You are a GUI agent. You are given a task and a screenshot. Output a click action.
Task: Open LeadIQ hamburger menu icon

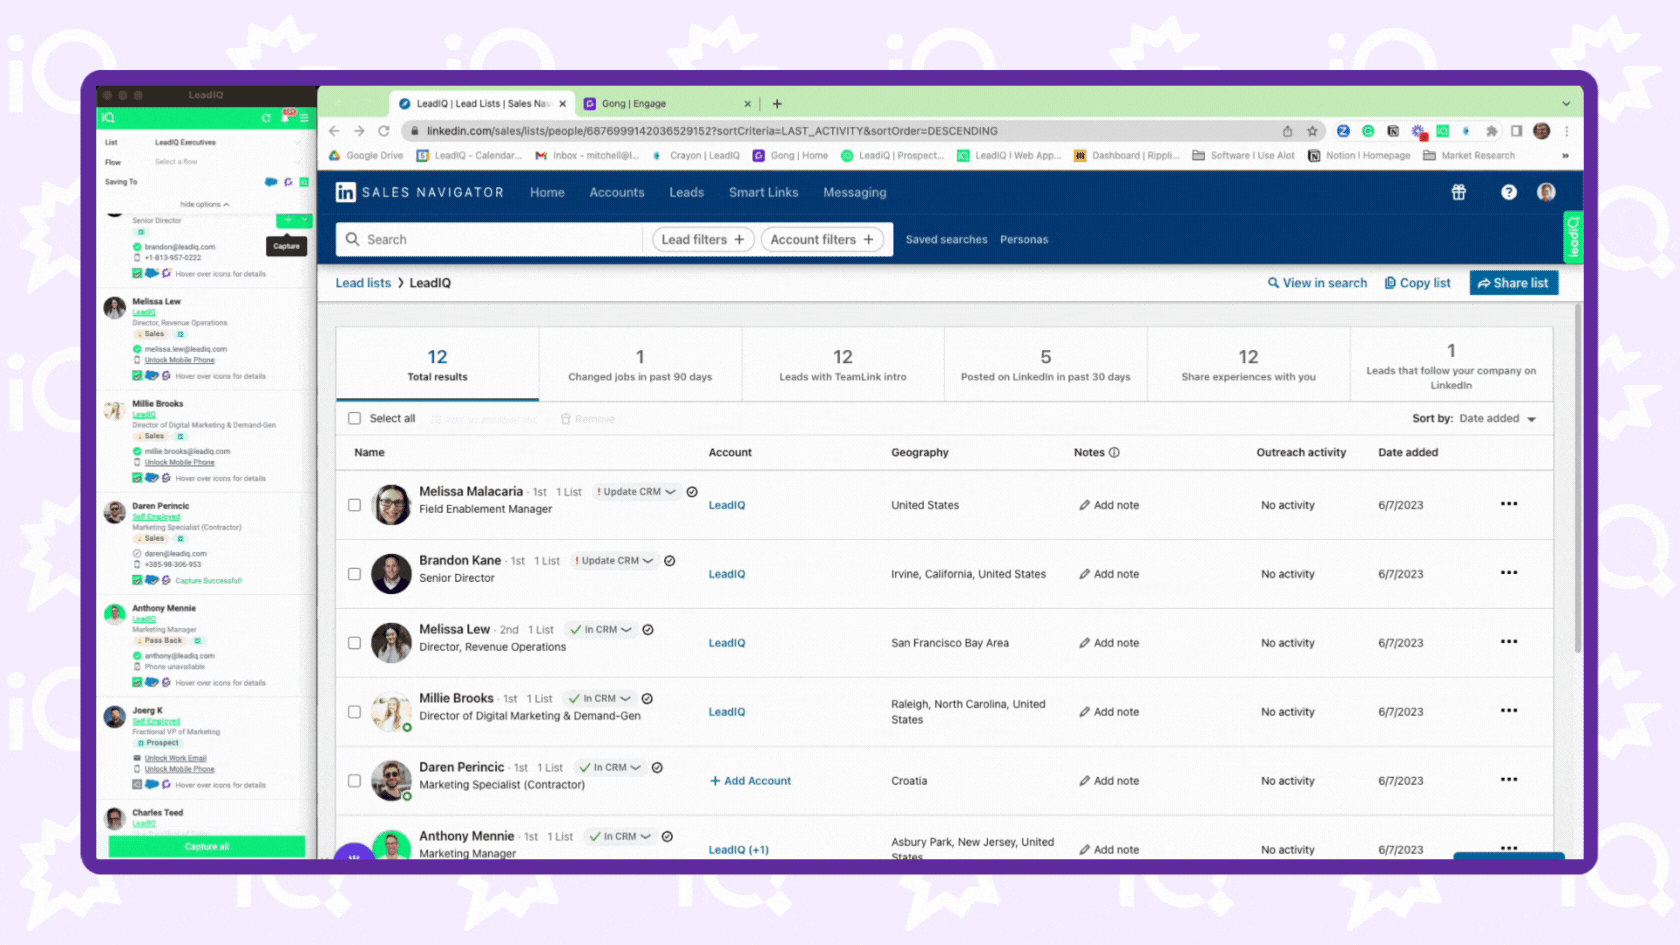pos(304,118)
